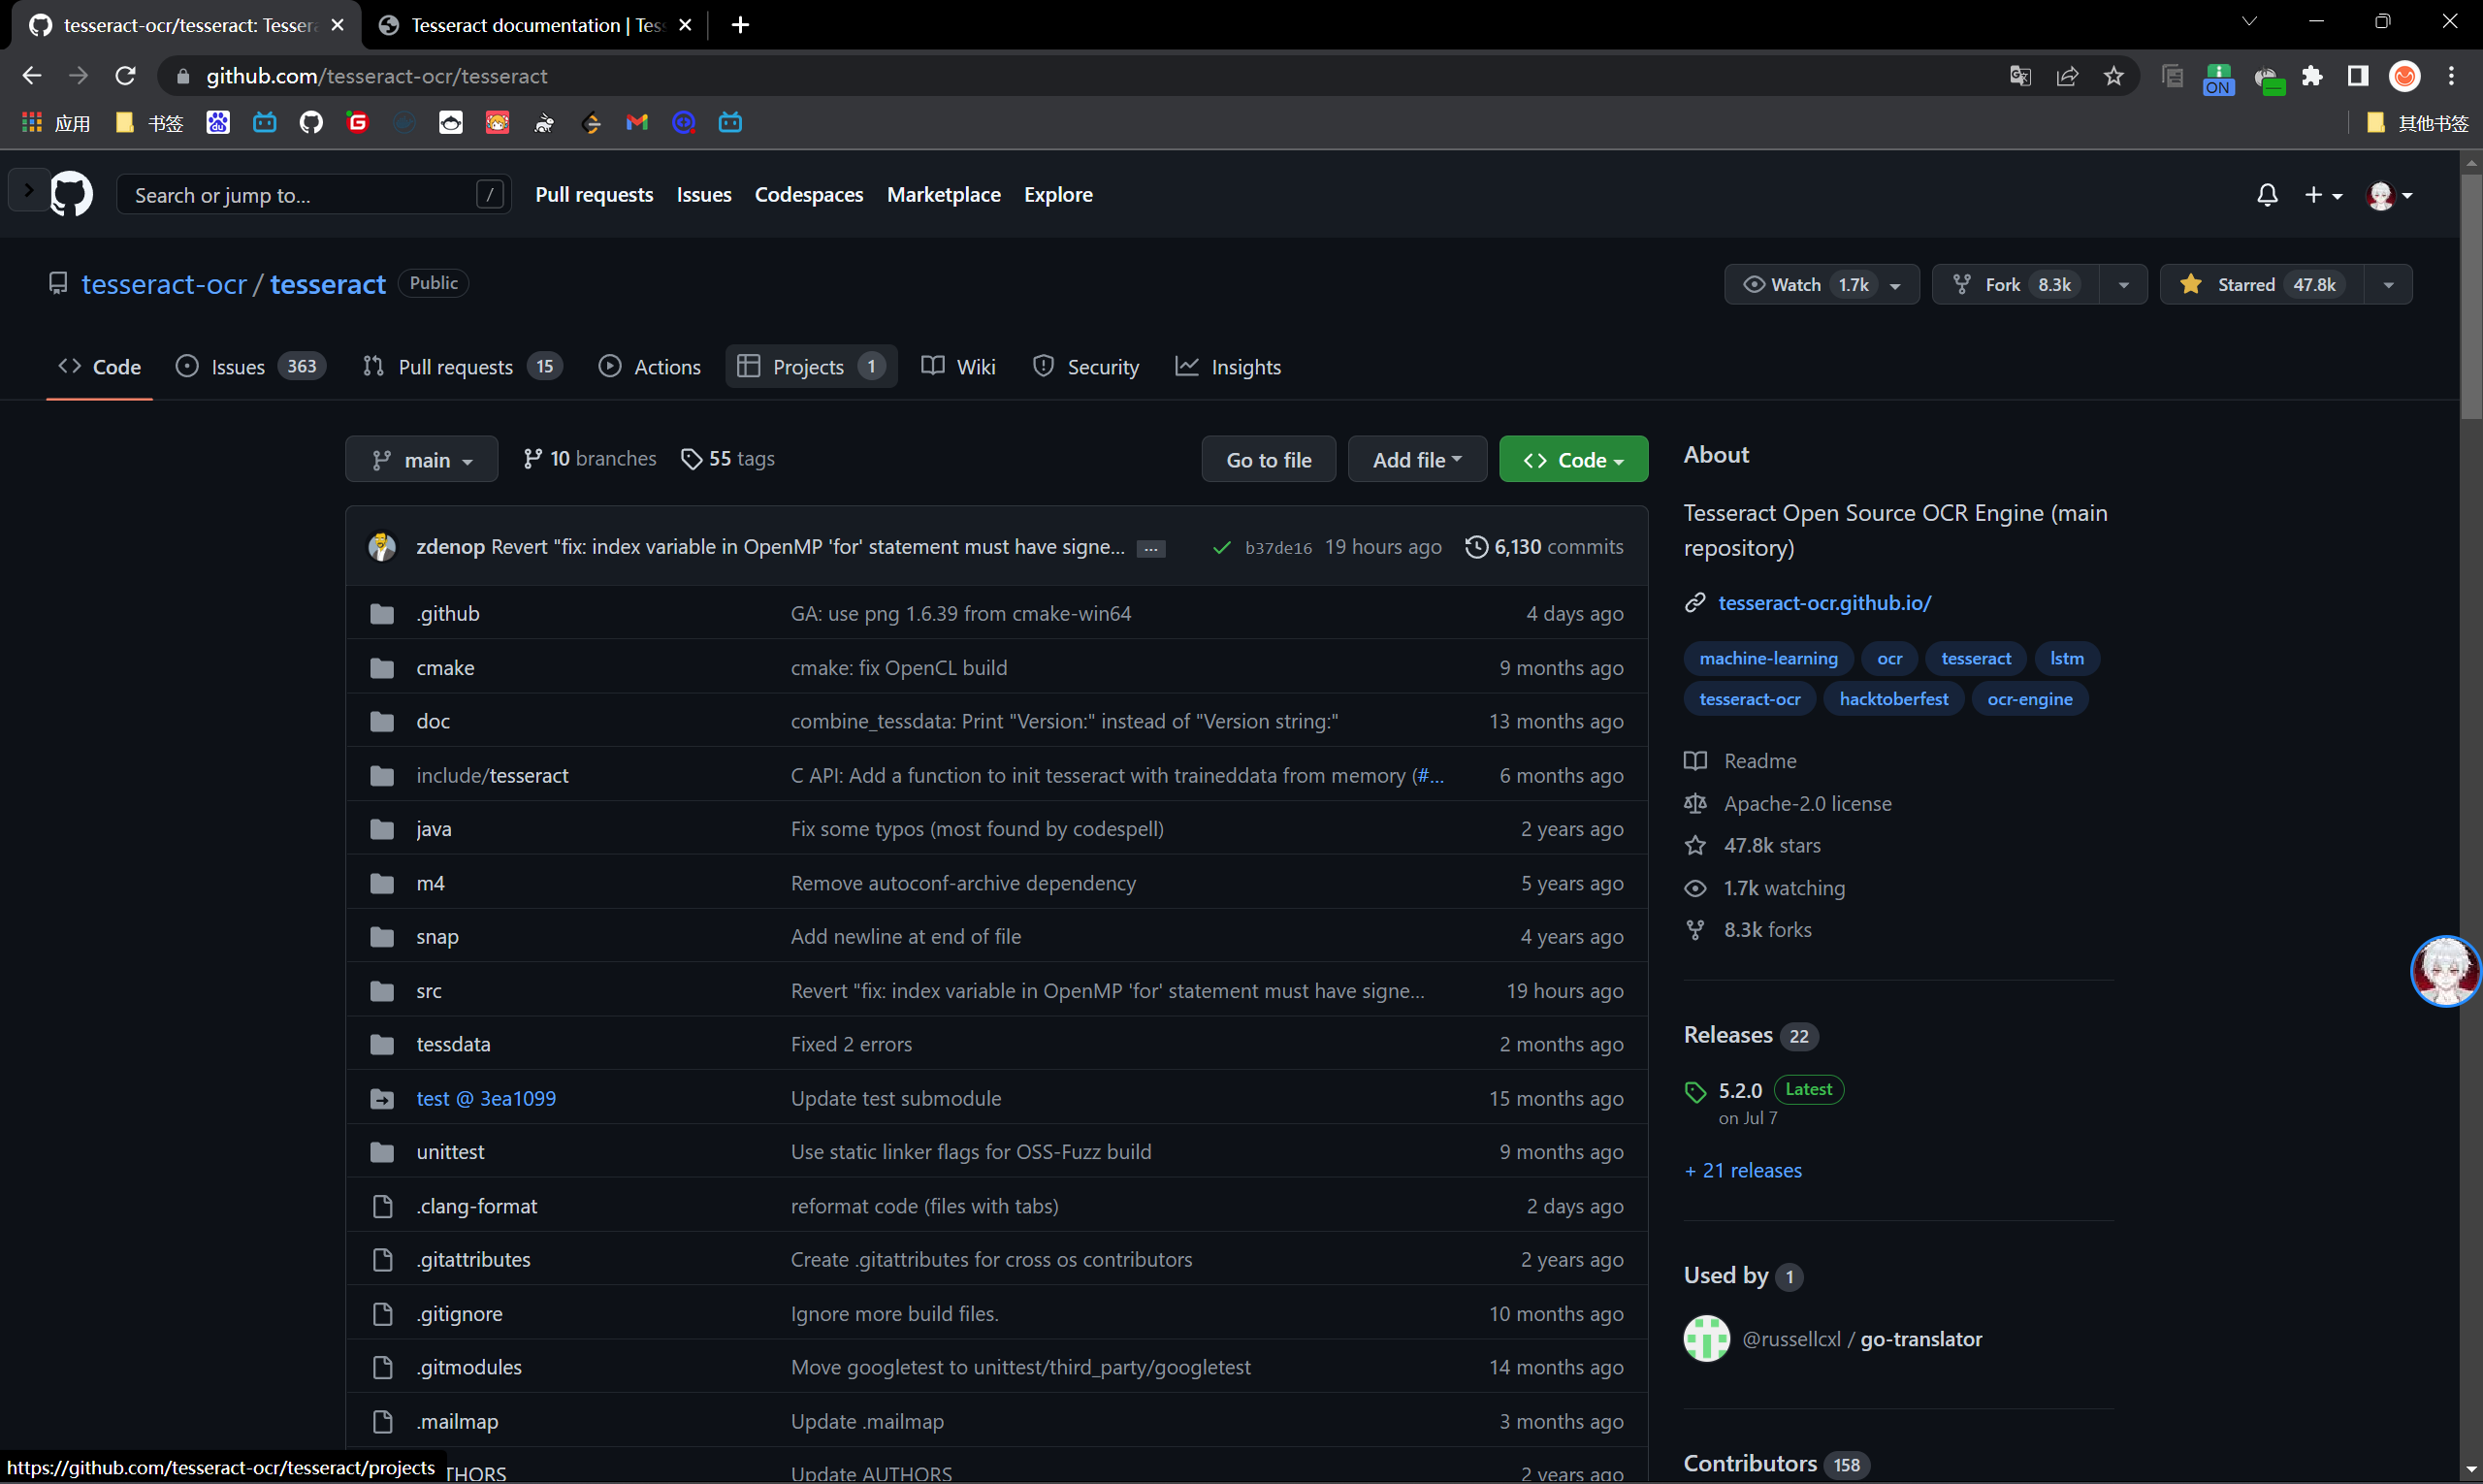Open the tesseract-ocr.github.io link
The width and height of the screenshot is (2483, 1484).
(1824, 603)
